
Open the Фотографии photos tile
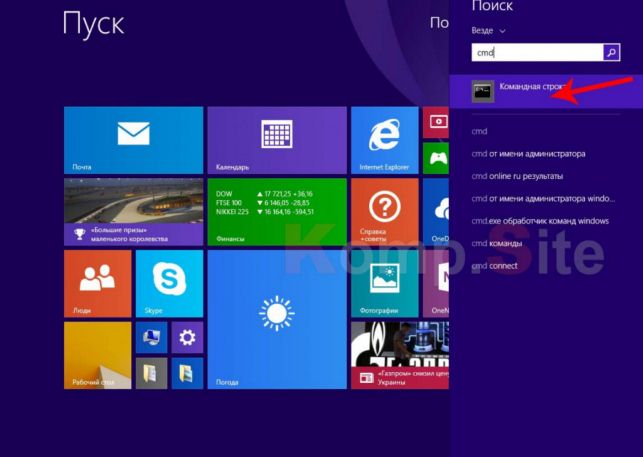coord(385,283)
